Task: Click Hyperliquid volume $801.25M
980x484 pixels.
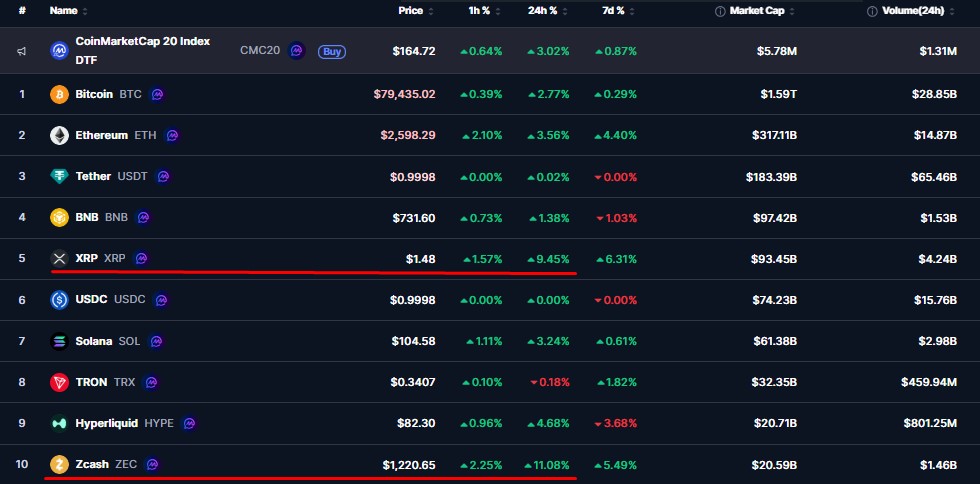Action: tap(930, 423)
